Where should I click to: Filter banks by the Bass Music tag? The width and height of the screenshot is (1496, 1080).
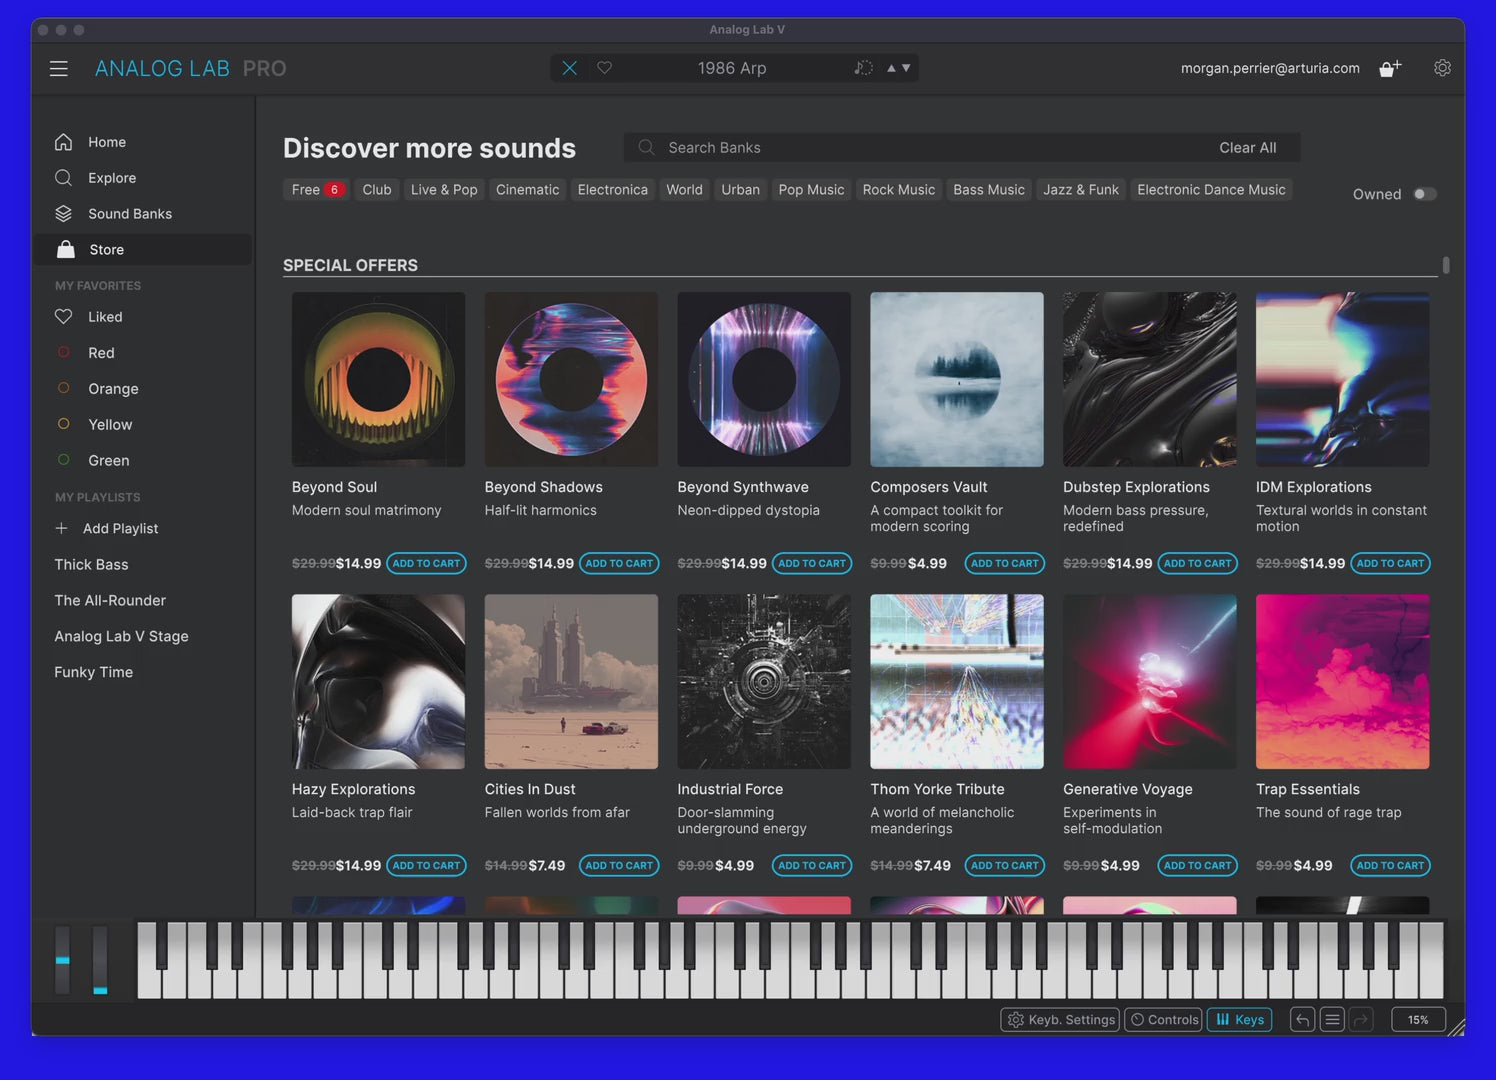pyautogui.click(x=989, y=190)
